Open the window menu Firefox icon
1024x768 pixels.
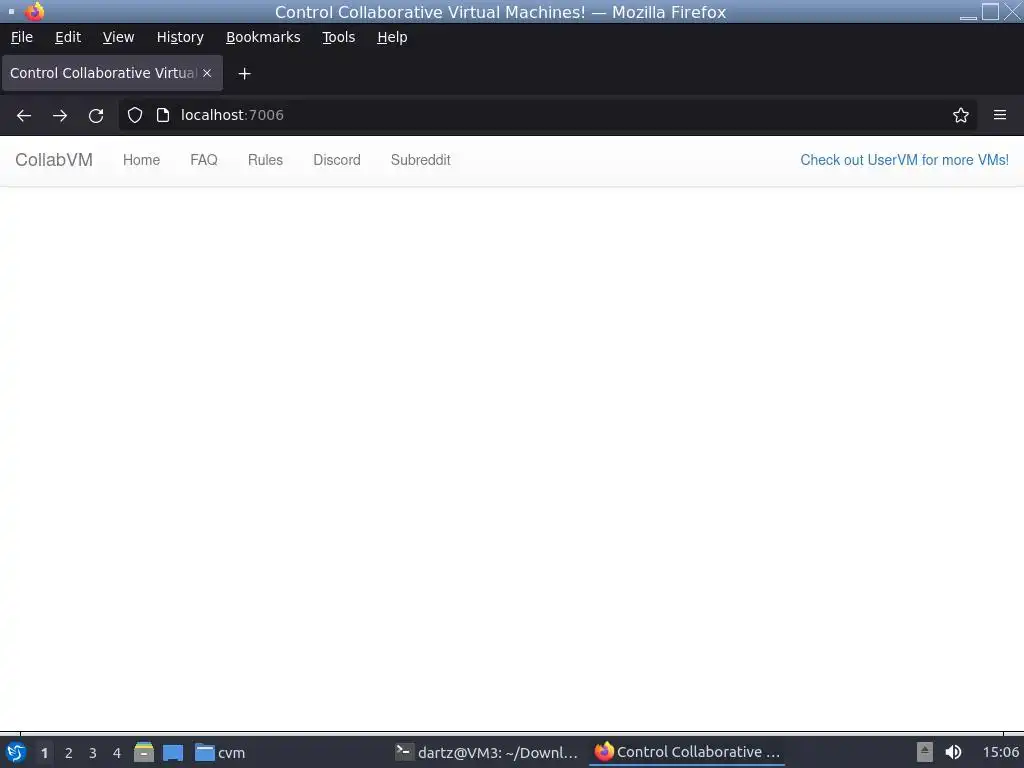[x=35, y=12]
